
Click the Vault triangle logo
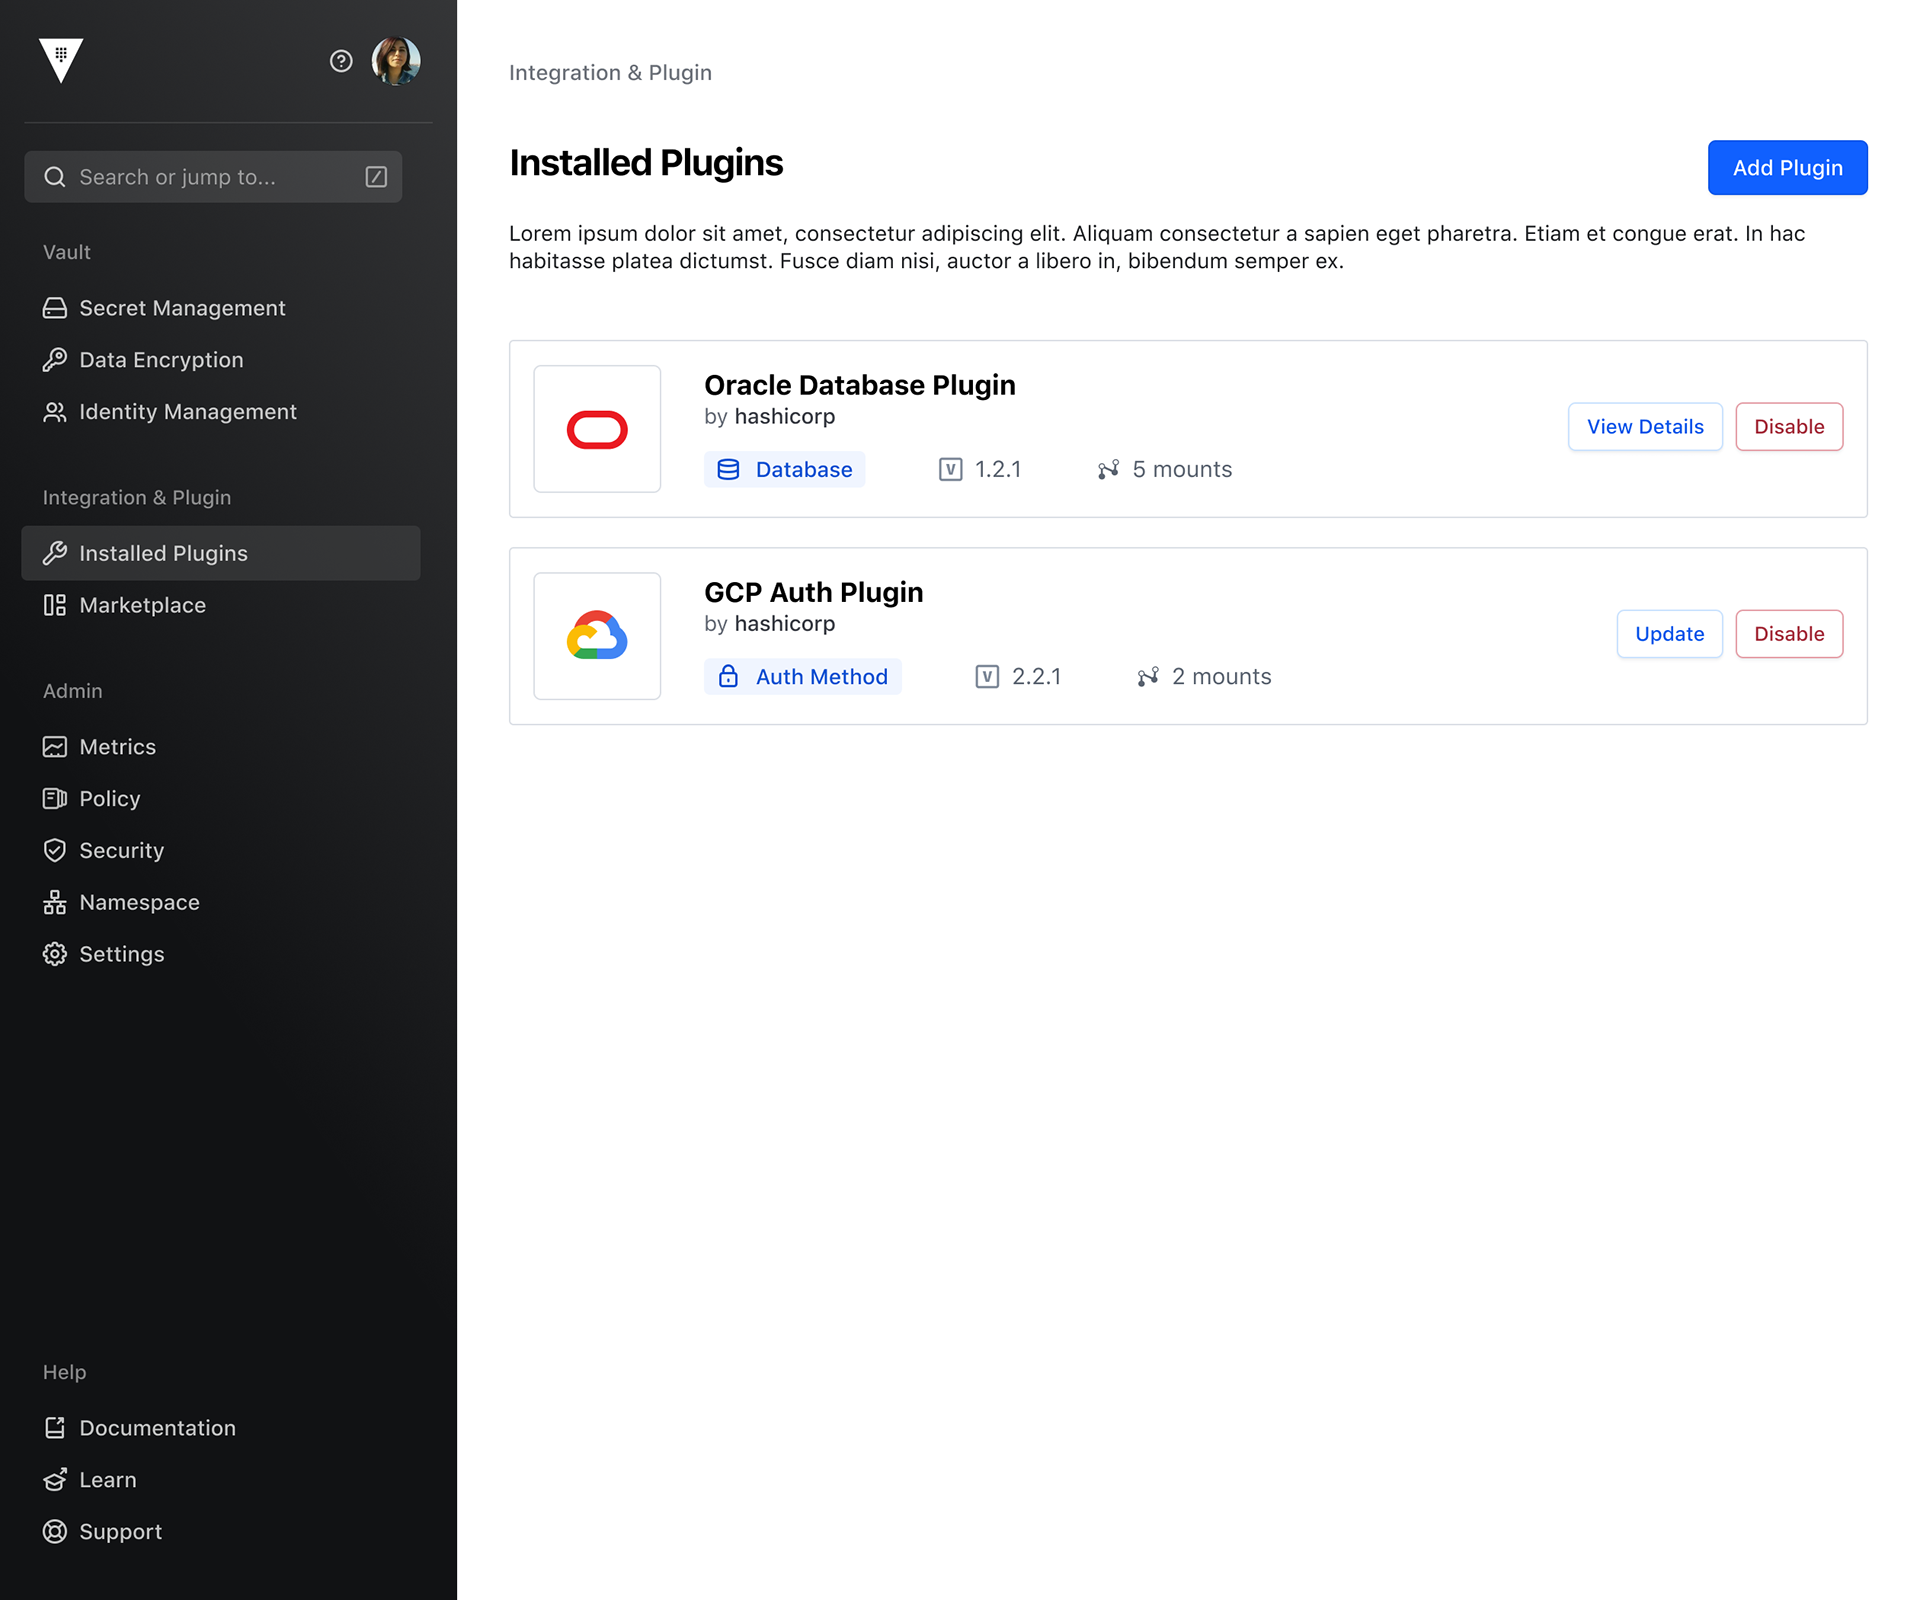60,60
